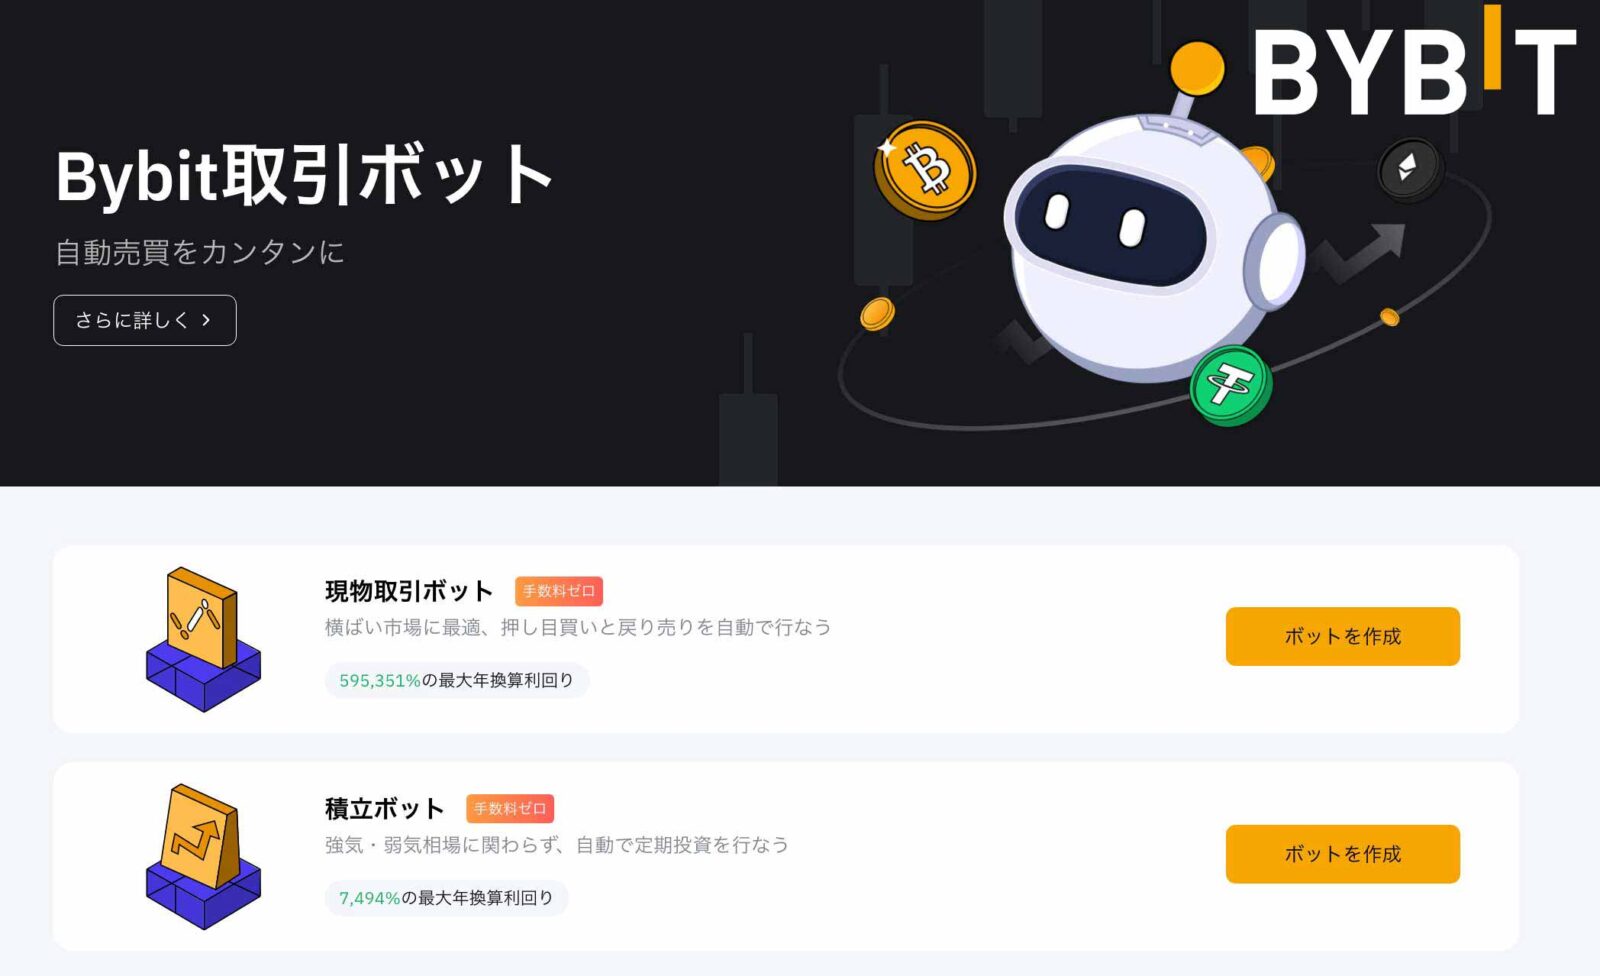Create bot for 現物取引ボット
Image resolution: width=1600 pixels, height=976 pixels.
click(x=1342, y=636)
